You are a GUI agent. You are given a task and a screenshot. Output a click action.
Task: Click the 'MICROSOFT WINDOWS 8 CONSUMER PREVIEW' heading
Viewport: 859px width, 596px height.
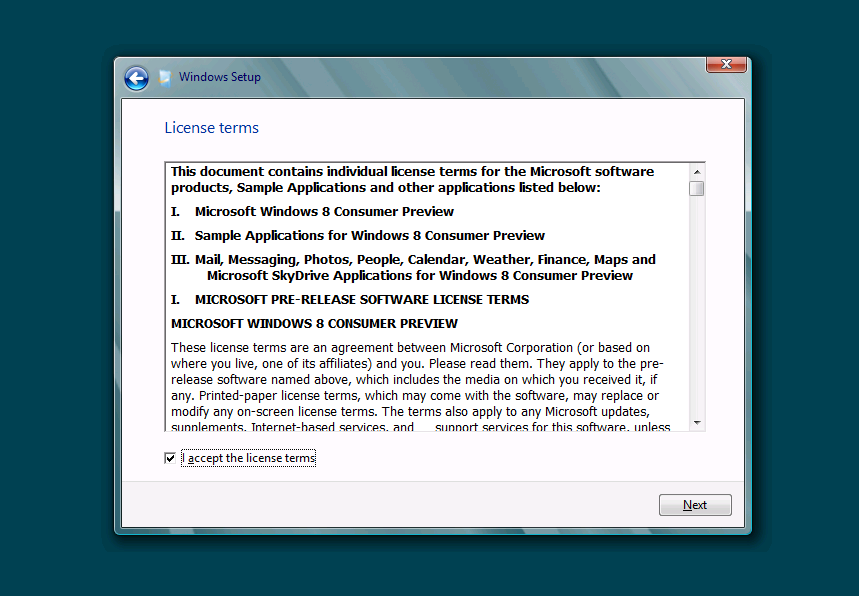pos(314,324)
